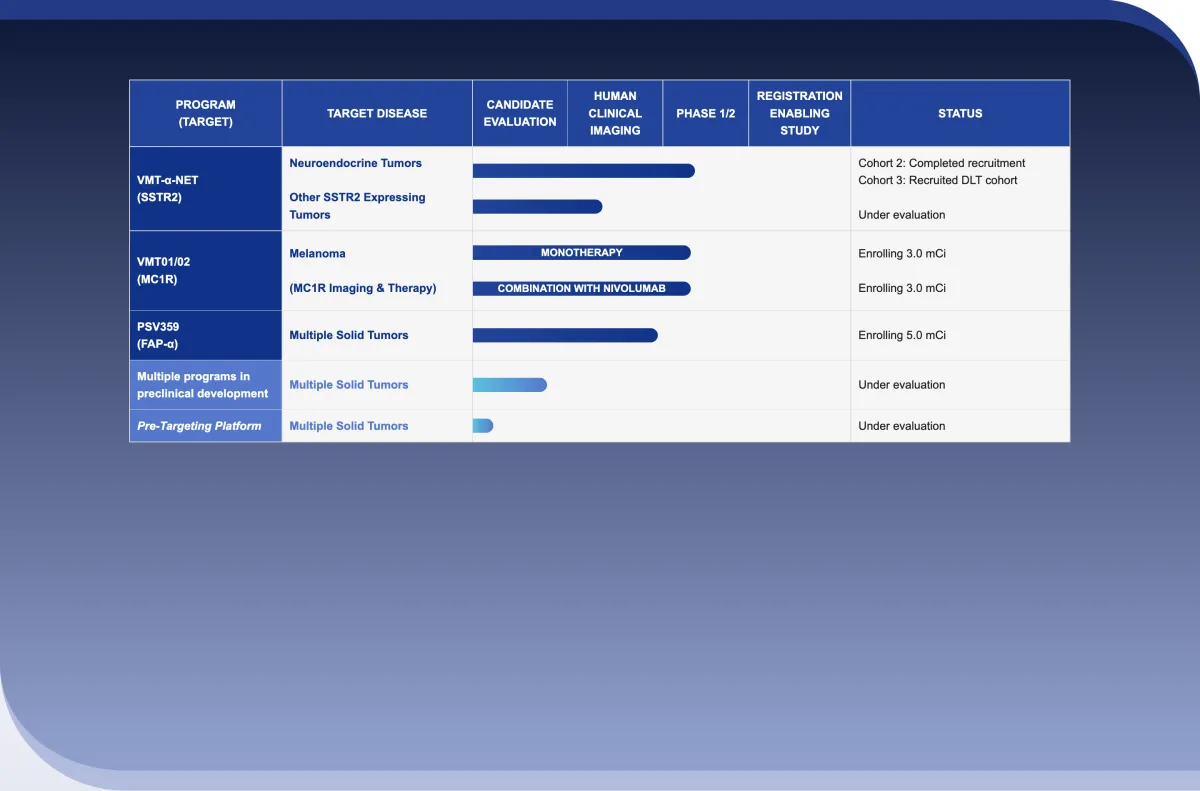Click the CANDIDATE EVALUATION header cell

pyautogui.click(x=520, y=113)
